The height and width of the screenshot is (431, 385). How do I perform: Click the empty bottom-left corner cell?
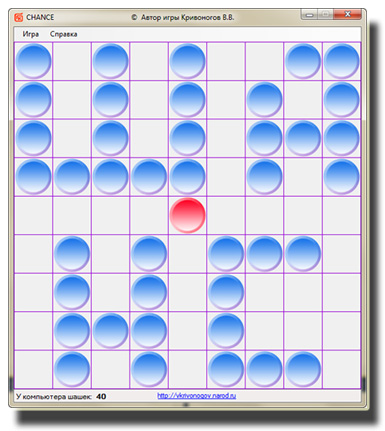coord(33,369)
